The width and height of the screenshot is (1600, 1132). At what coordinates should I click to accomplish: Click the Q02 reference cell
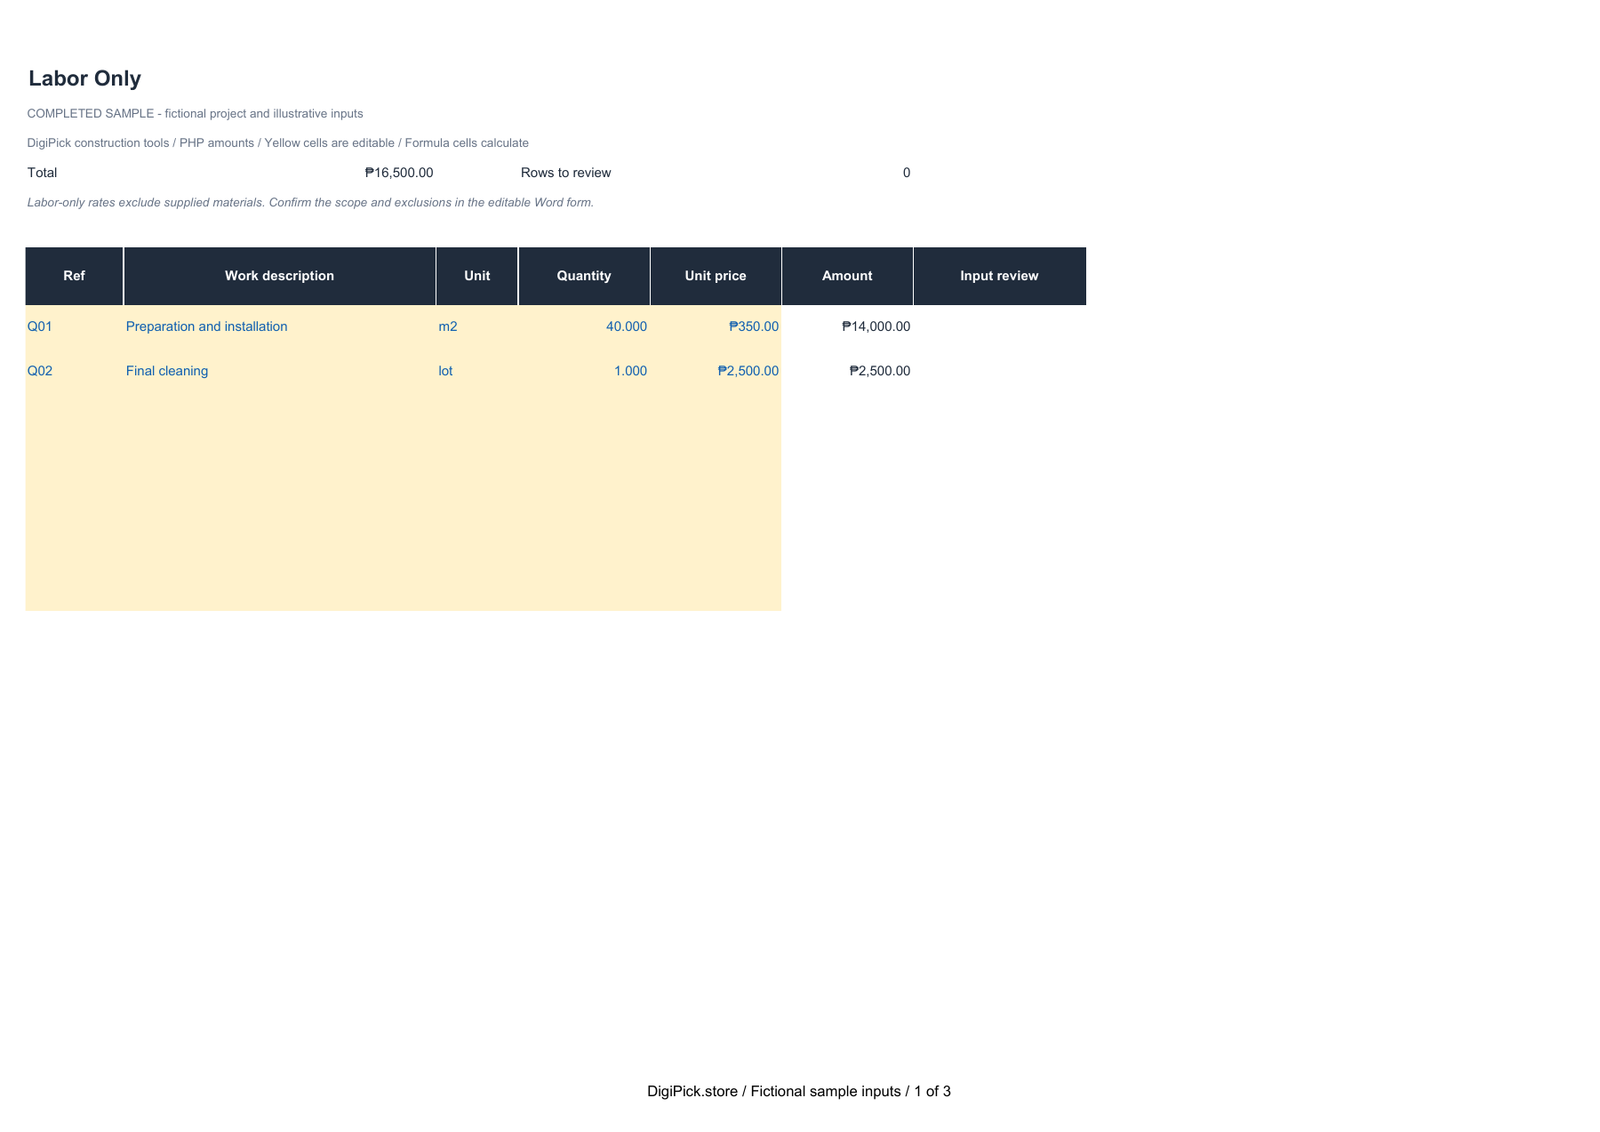point(74,371)
